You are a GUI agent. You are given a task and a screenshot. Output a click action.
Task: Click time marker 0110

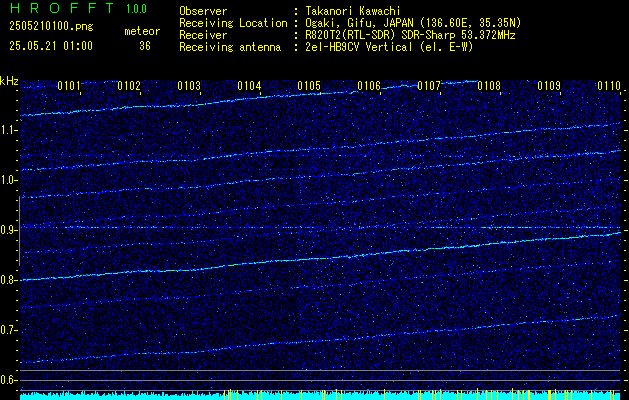click(609, 85)
